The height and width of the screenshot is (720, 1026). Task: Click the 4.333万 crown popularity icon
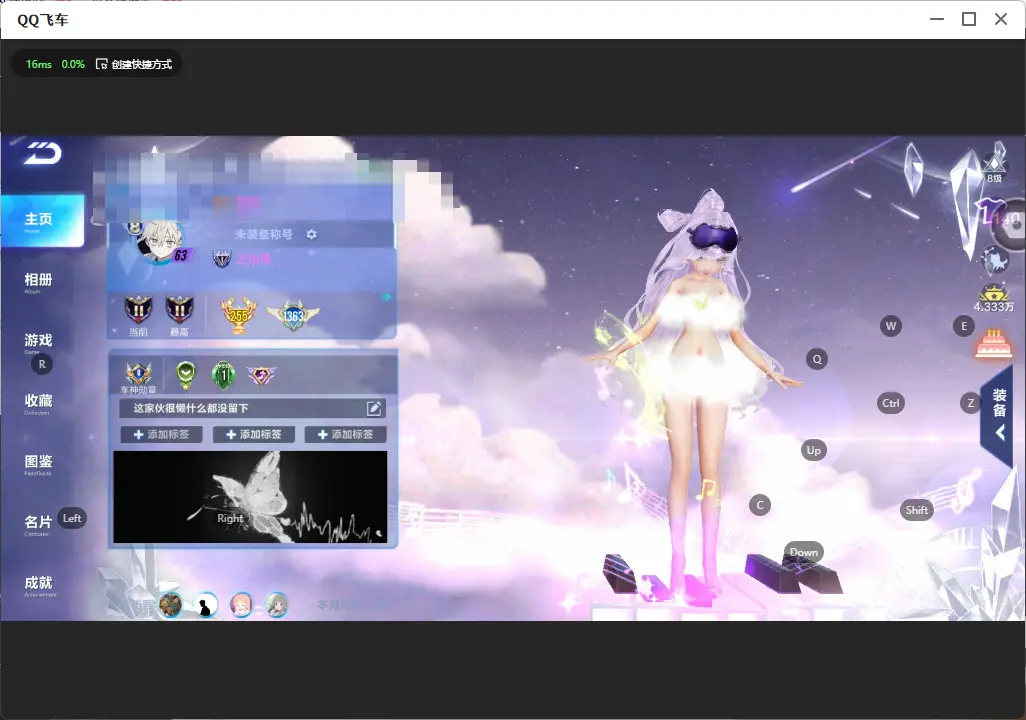pos(993,299)
